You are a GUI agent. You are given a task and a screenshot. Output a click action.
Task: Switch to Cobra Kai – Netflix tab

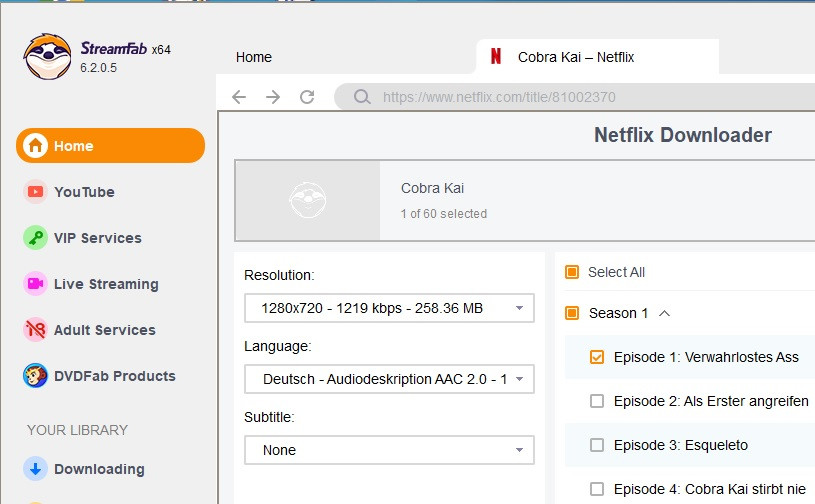(x=575, y=57)
